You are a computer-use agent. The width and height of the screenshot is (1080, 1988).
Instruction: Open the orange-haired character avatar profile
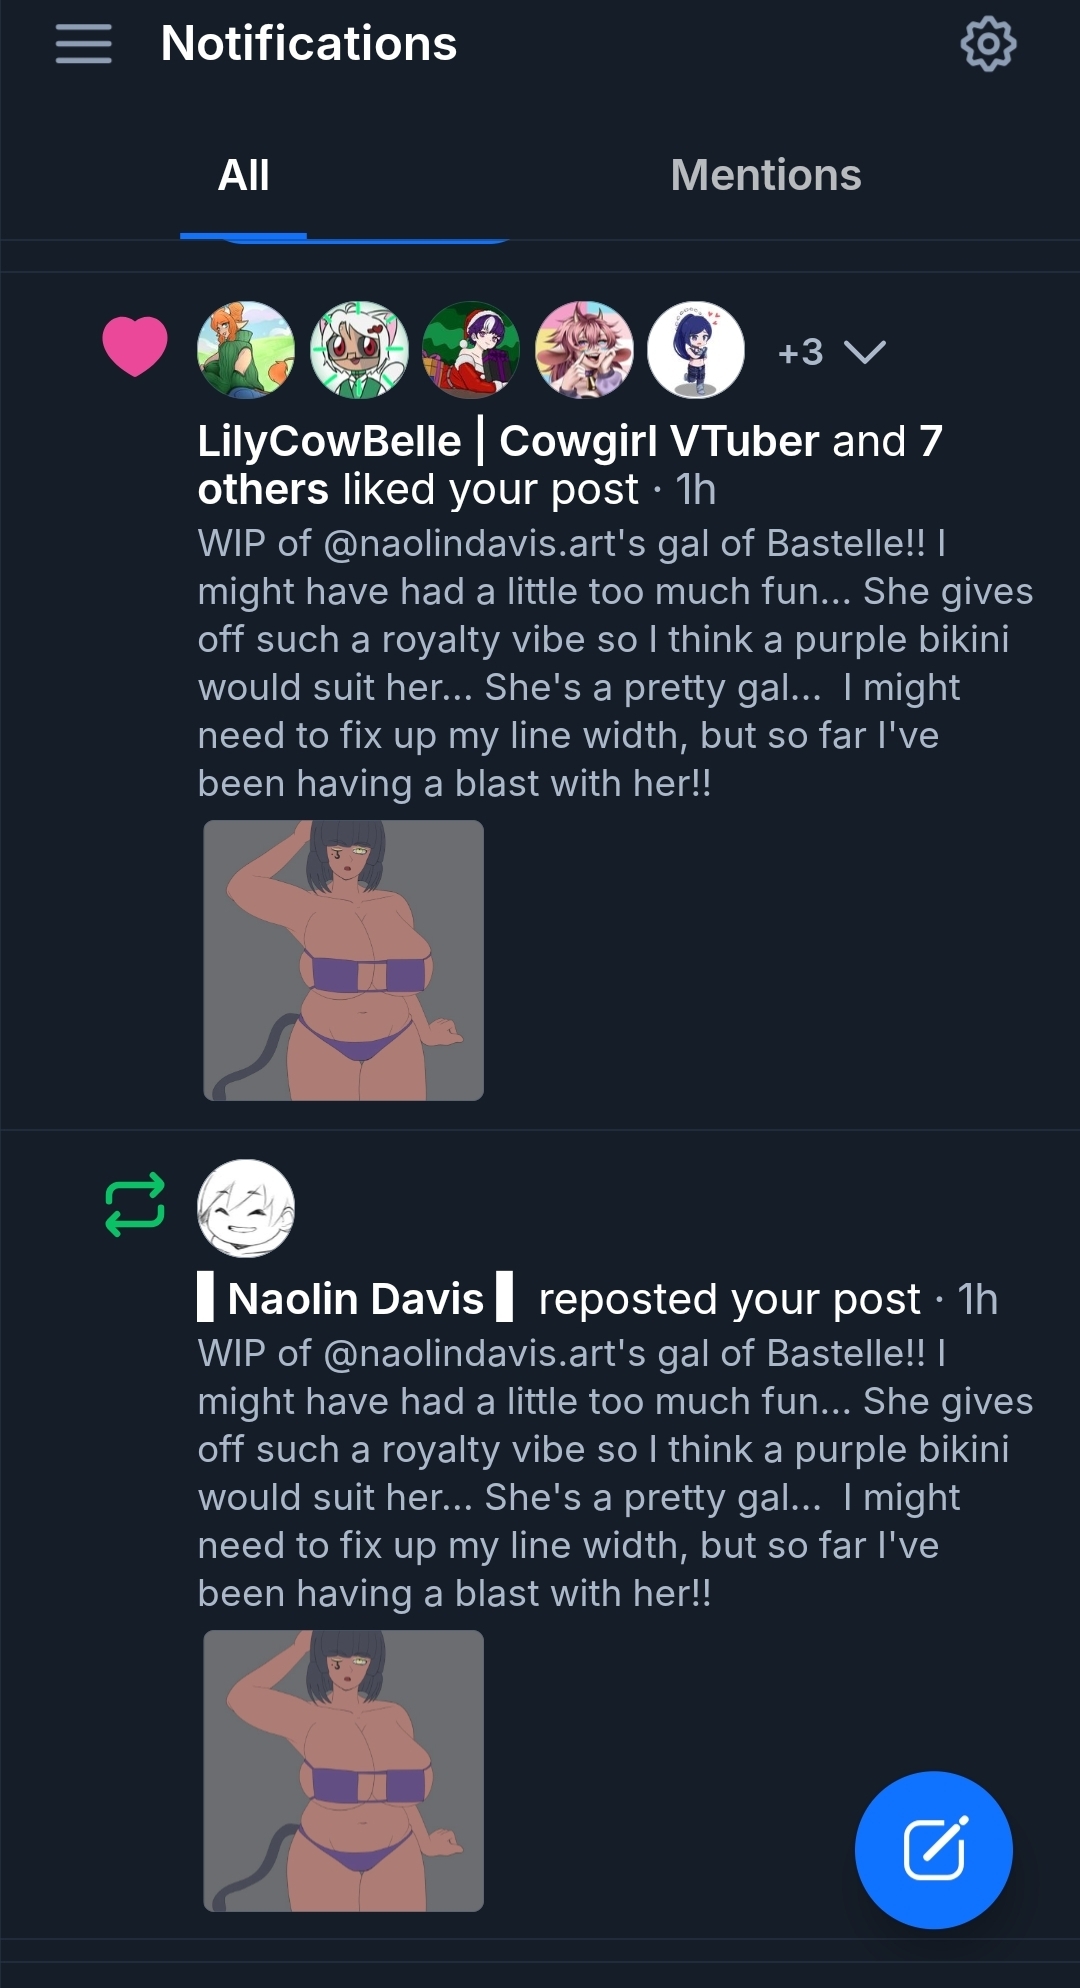(x=246, y=350)
